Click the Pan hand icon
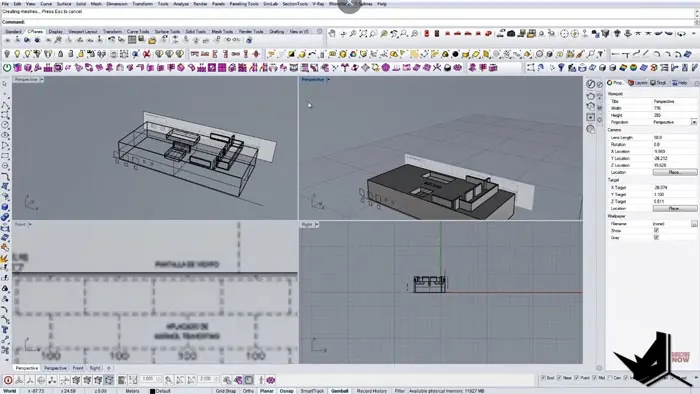 (x=332, y=33)
